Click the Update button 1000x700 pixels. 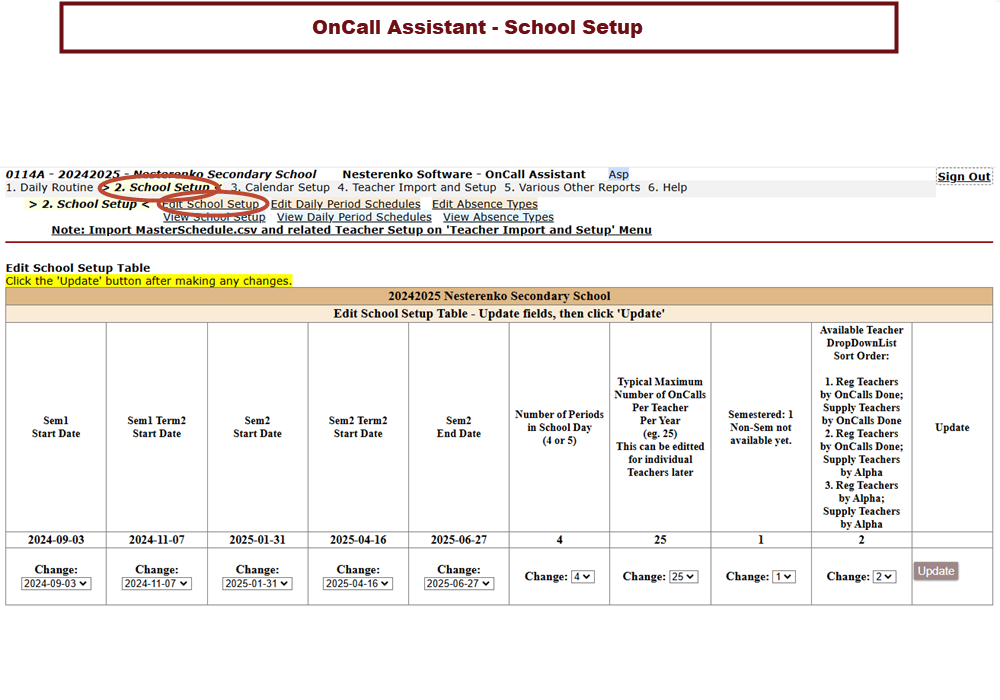point(936,571)
